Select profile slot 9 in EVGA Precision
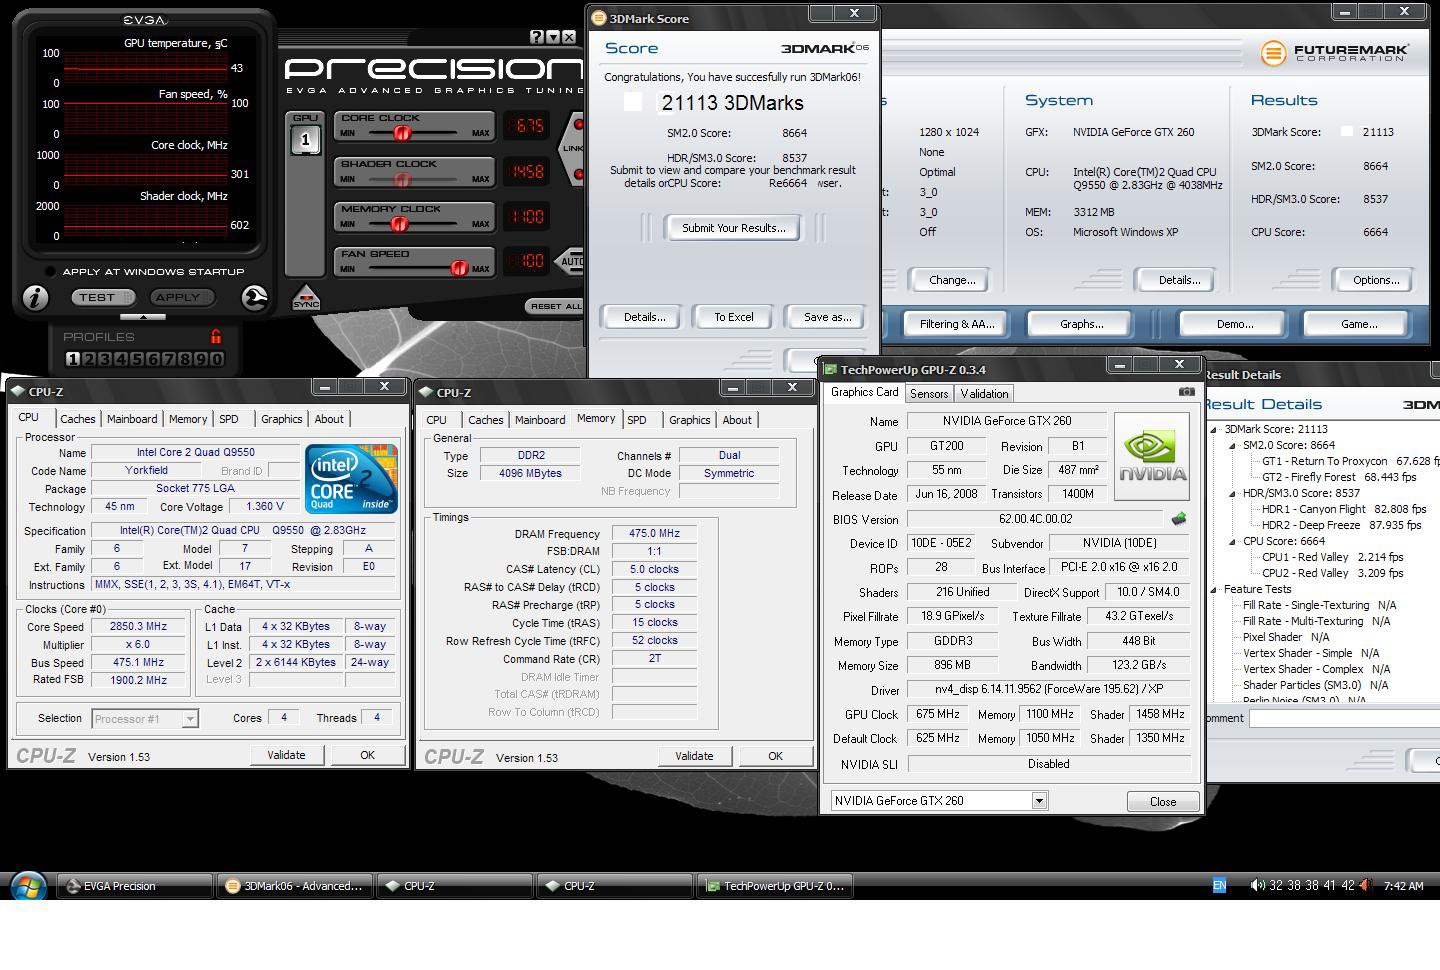The image size is (1440, 970). (201, 359)
